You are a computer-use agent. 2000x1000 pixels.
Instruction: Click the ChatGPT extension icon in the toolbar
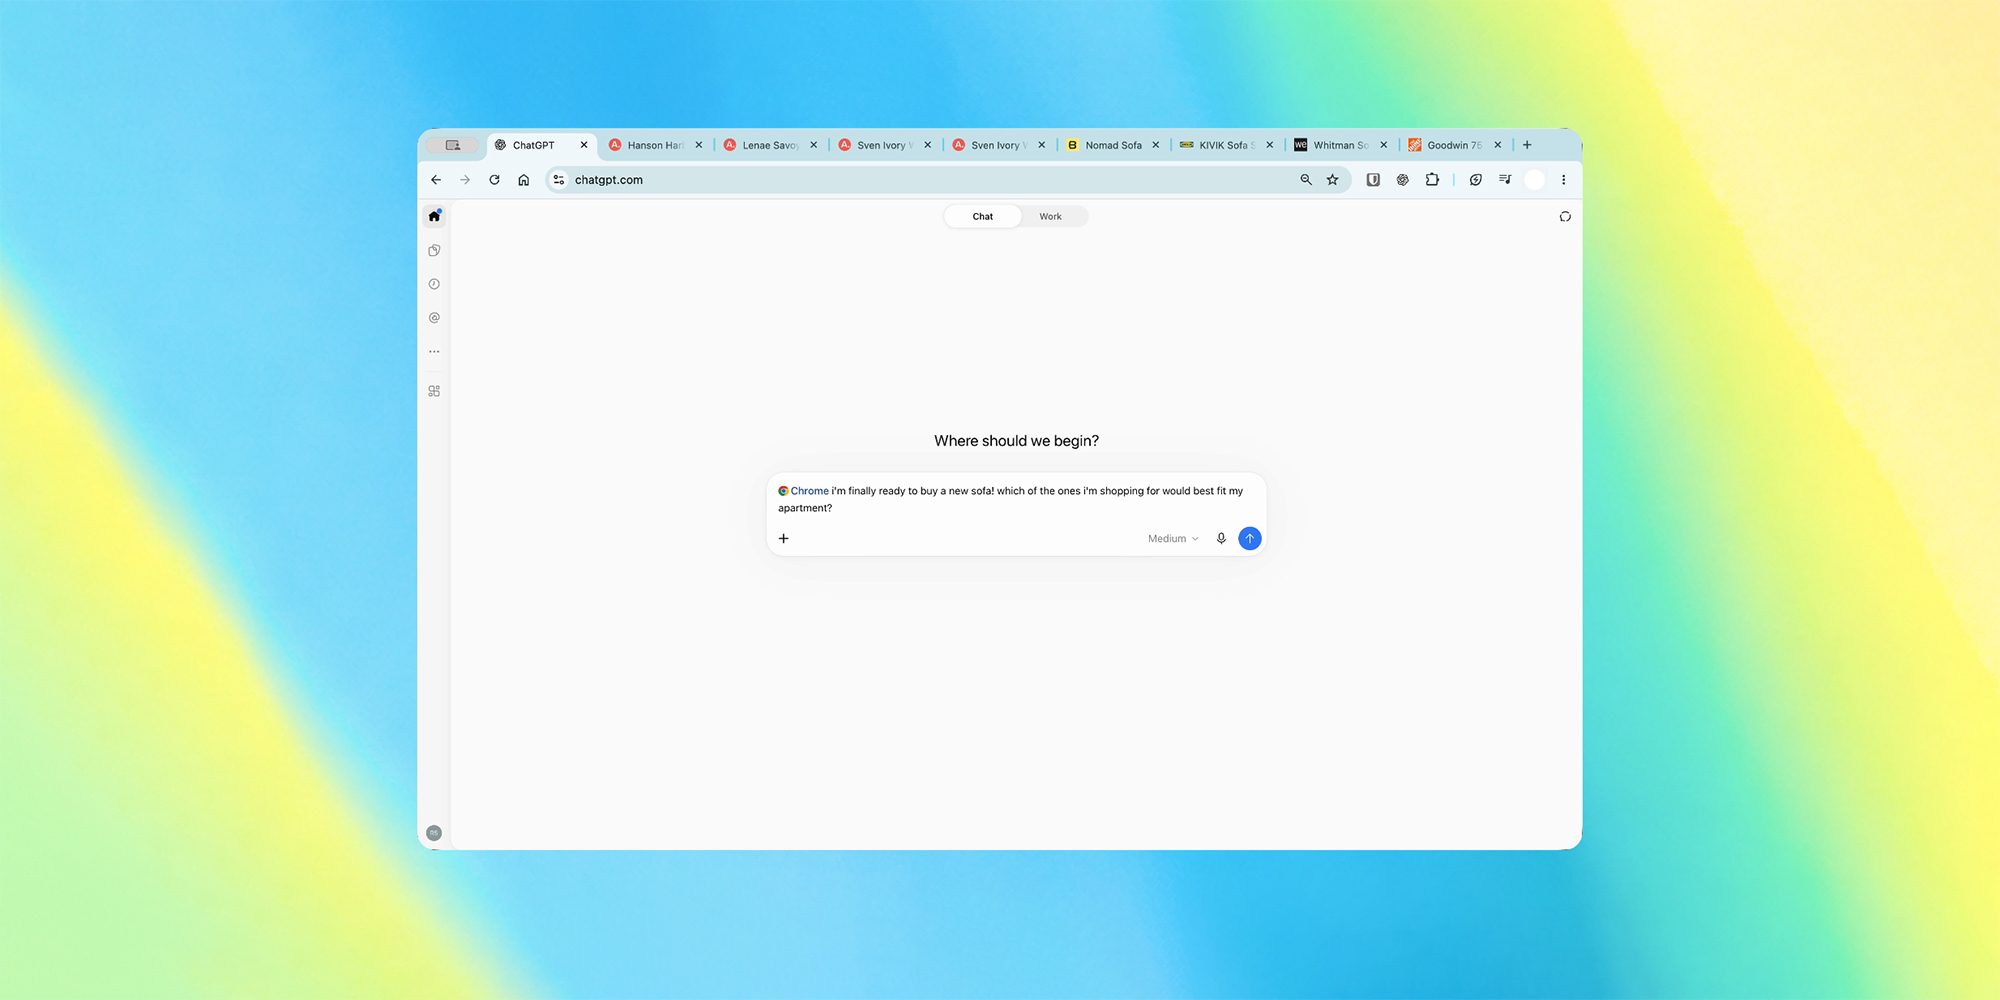[x=1402, y=180]
